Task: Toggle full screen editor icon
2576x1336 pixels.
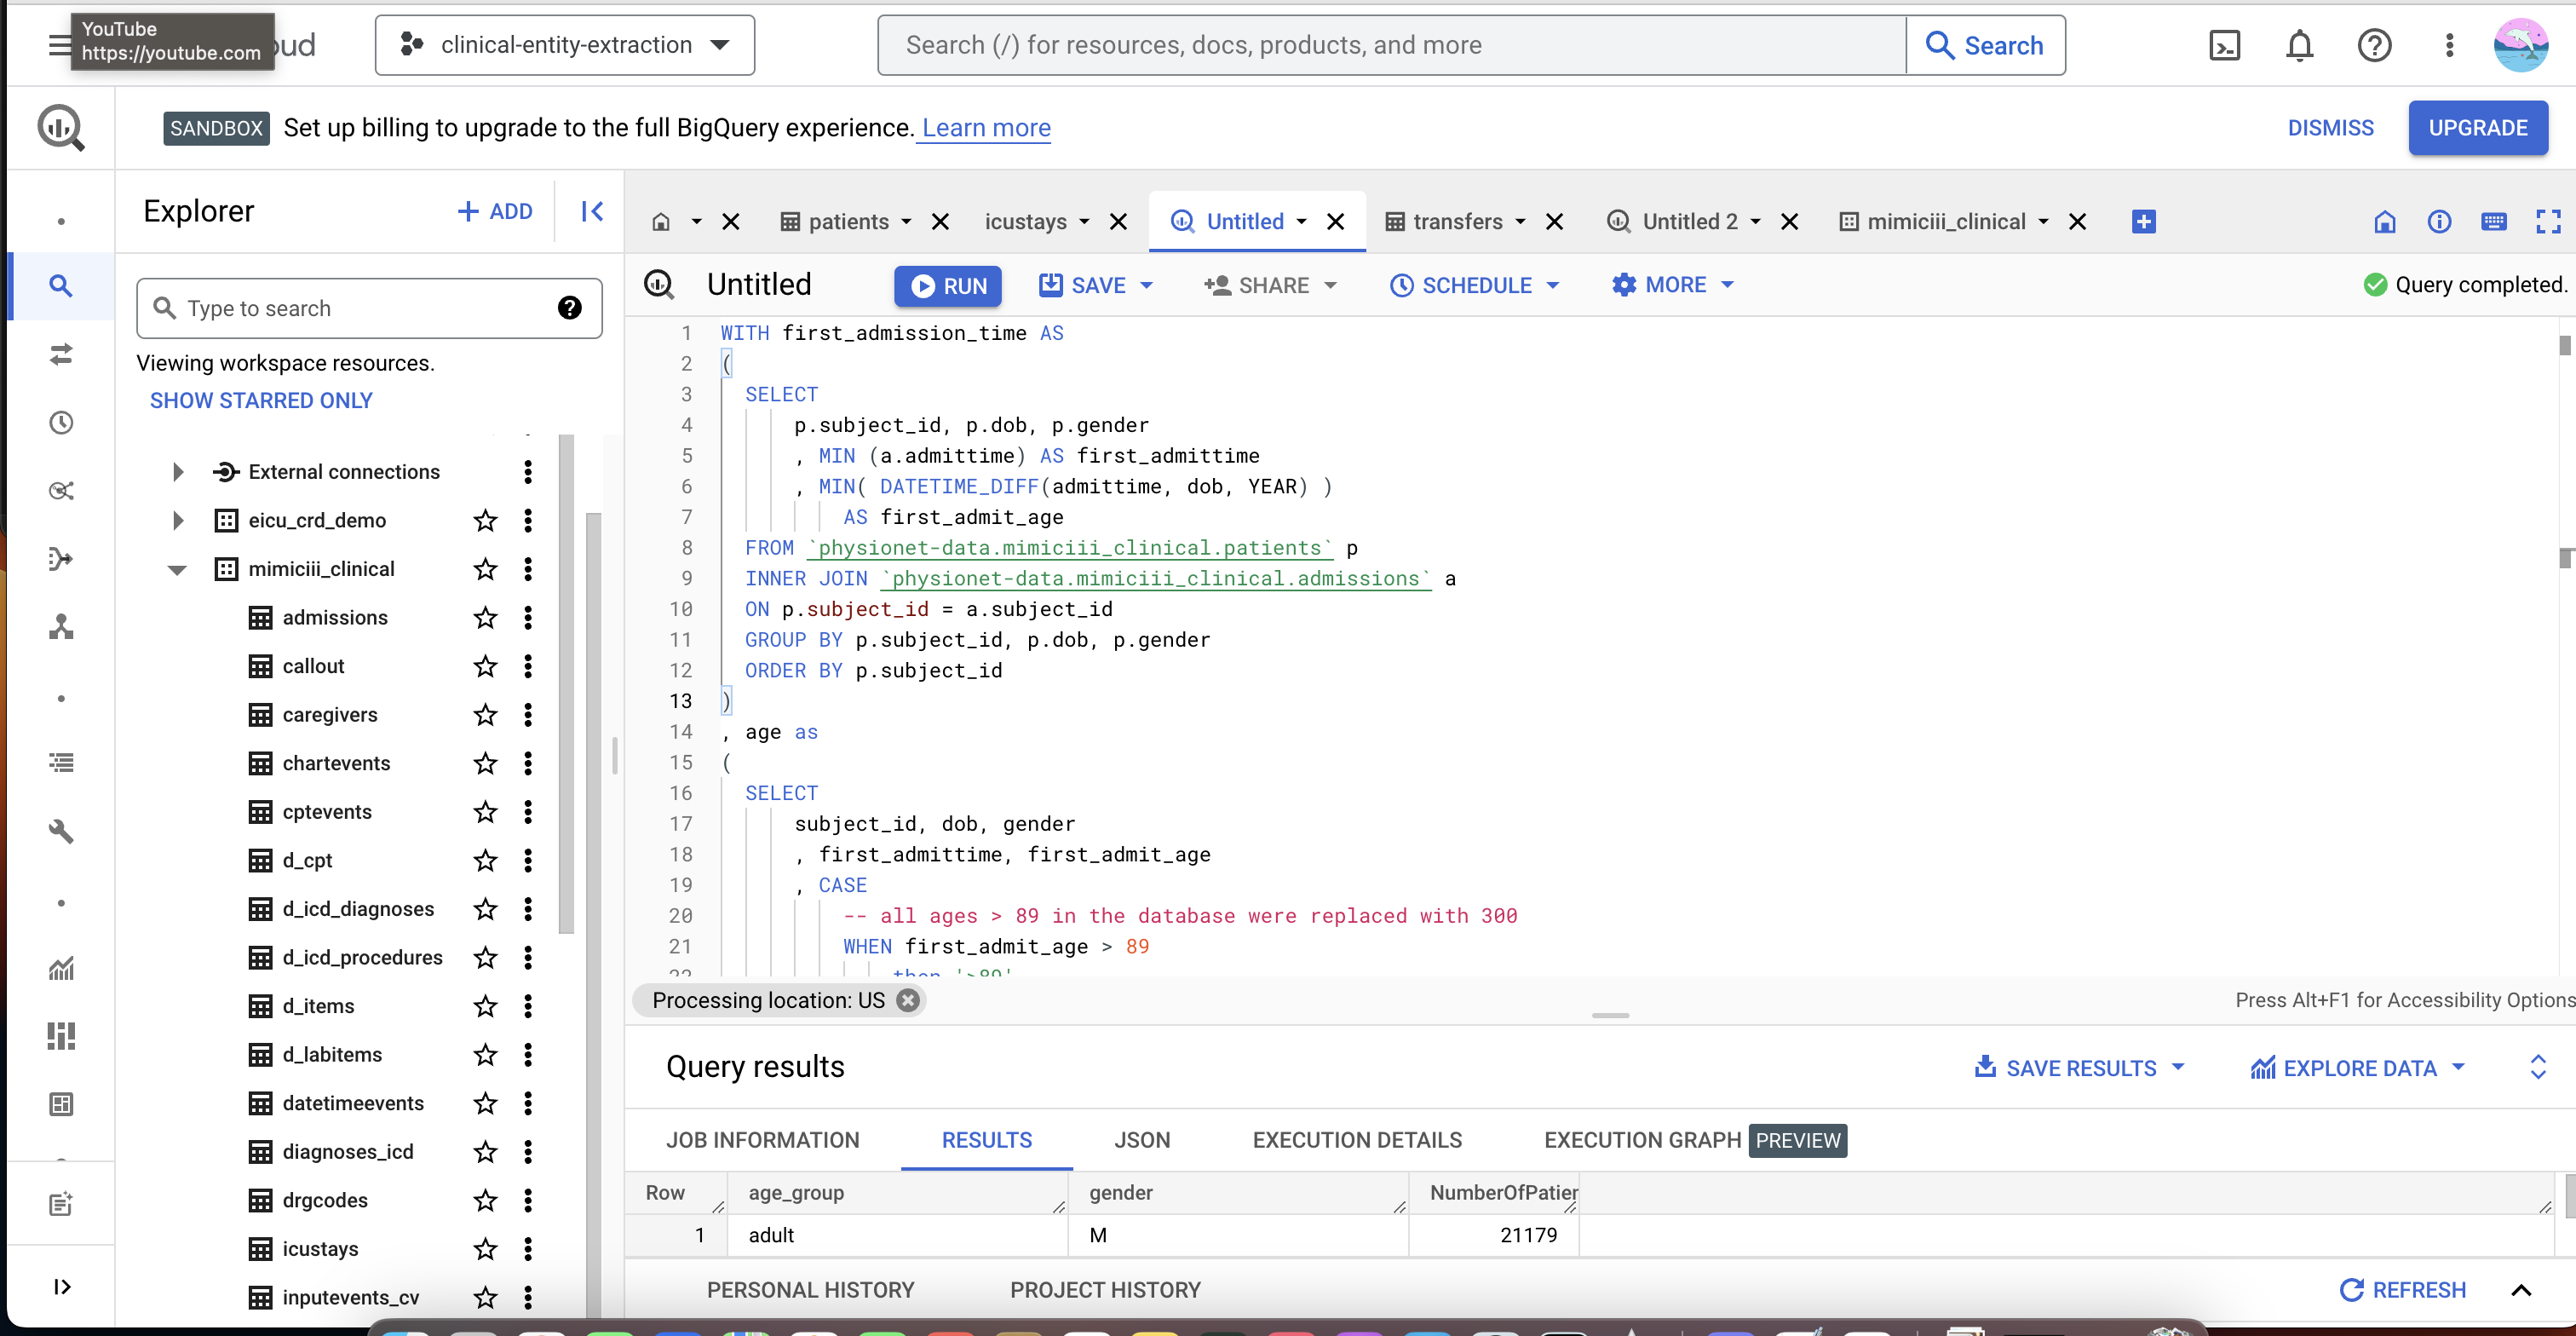Action: coord(2548,222)
